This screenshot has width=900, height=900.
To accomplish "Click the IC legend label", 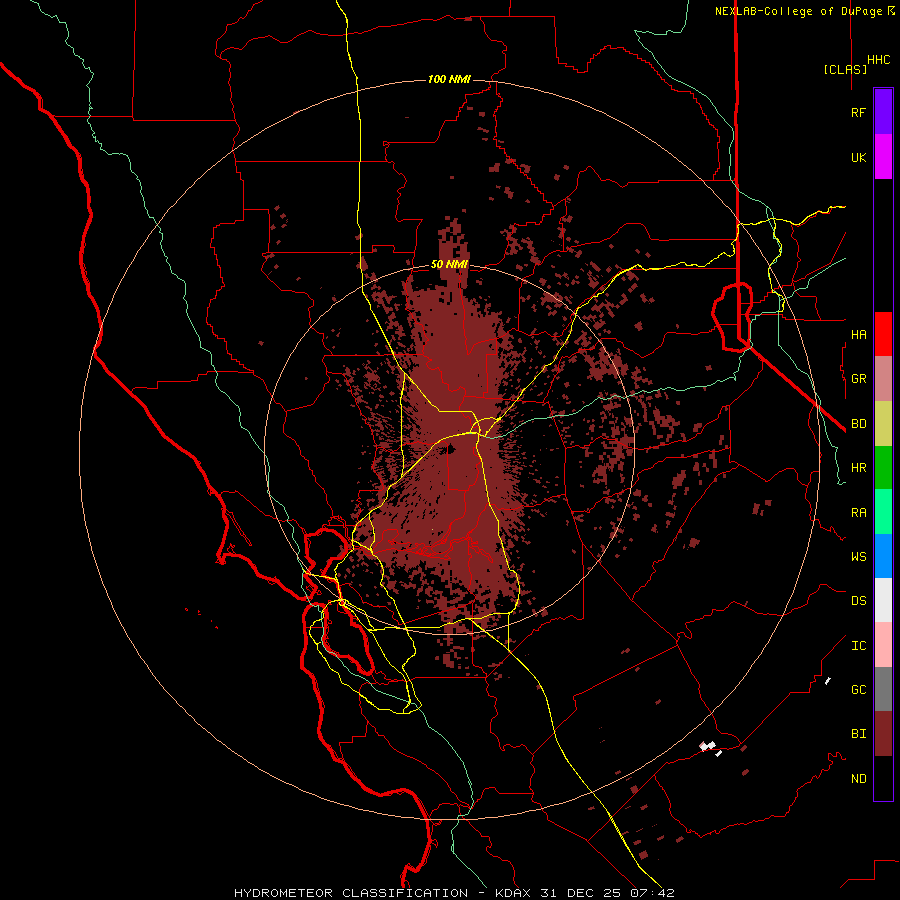I will pos(858,646).
